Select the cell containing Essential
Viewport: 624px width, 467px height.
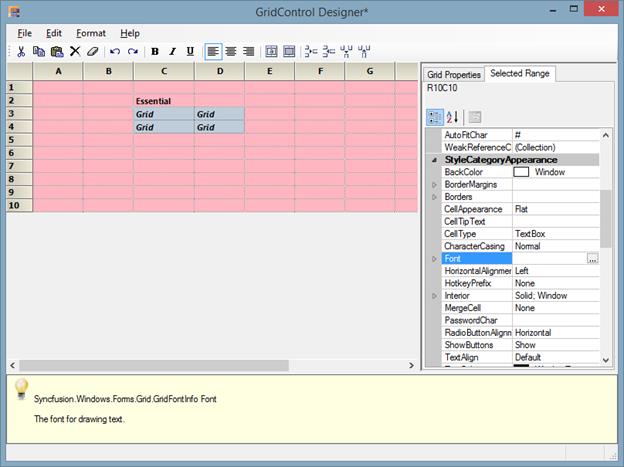tap(164, 101)
